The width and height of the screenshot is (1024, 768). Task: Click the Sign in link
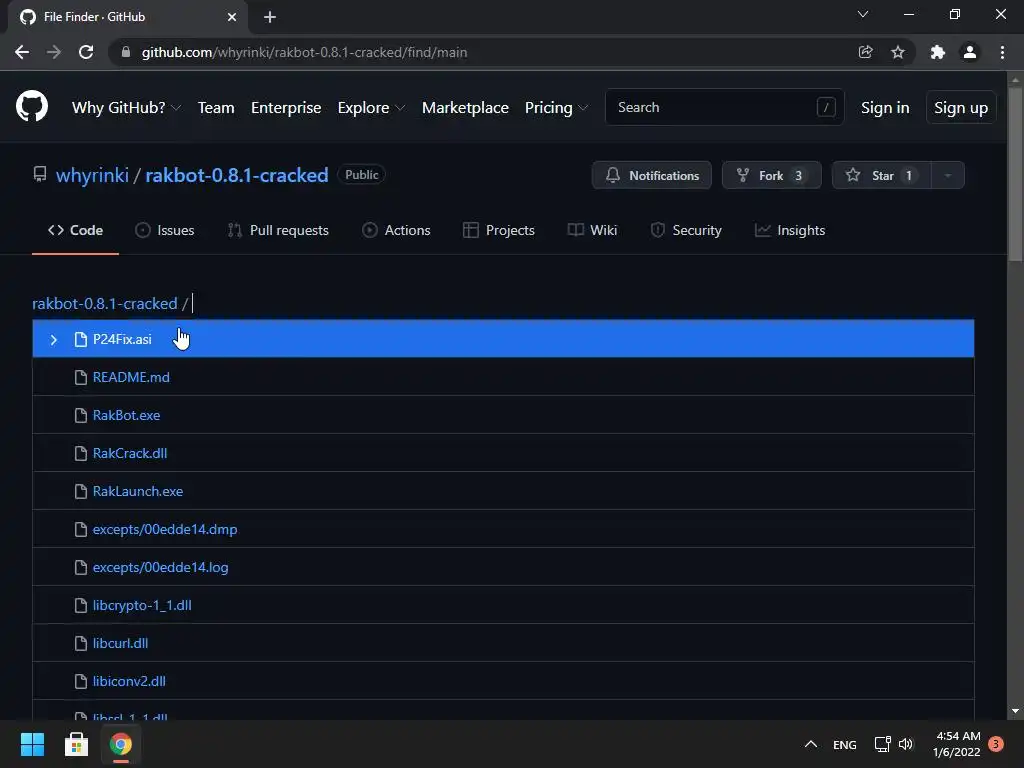[885, 108]
